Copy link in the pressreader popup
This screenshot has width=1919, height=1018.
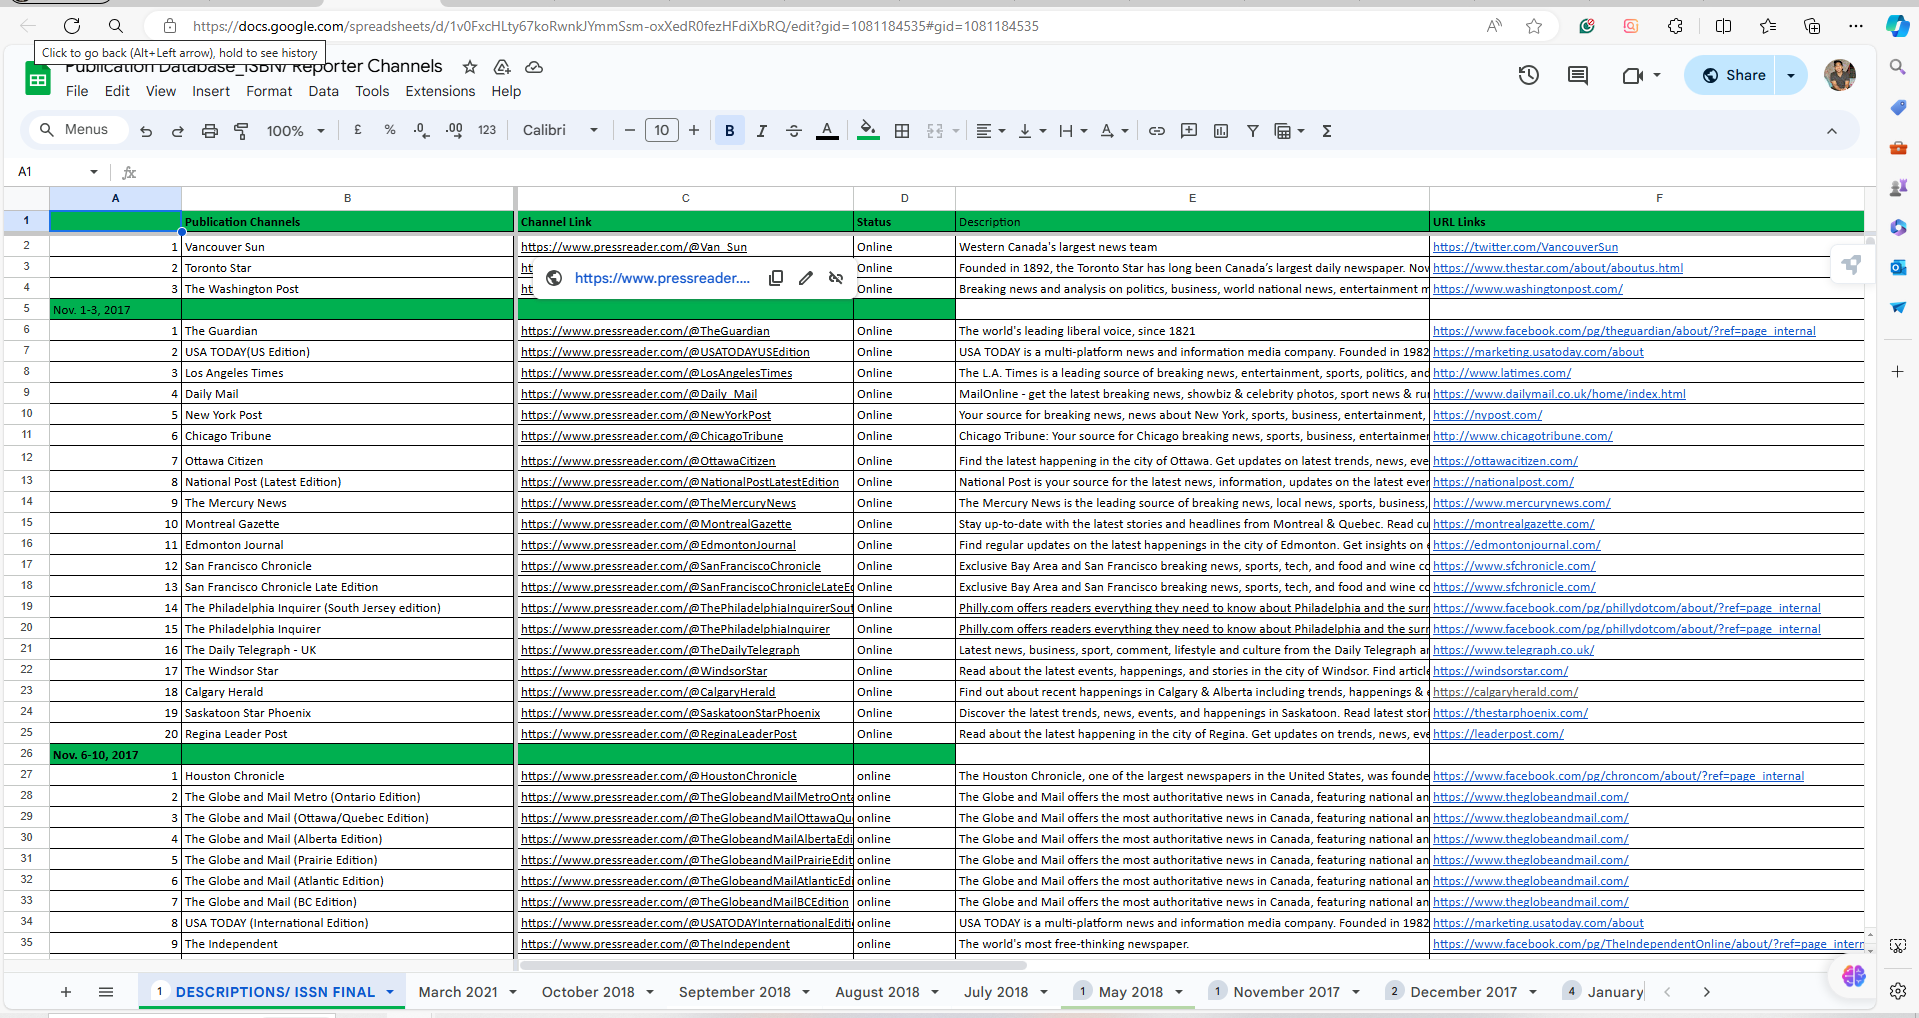pyautogui.click(x=776, y=278)
